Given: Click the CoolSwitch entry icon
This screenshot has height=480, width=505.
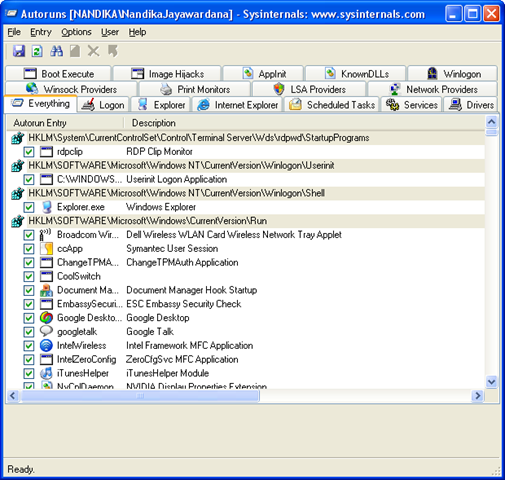Looking at the screenshot, I should click(46, 276).
